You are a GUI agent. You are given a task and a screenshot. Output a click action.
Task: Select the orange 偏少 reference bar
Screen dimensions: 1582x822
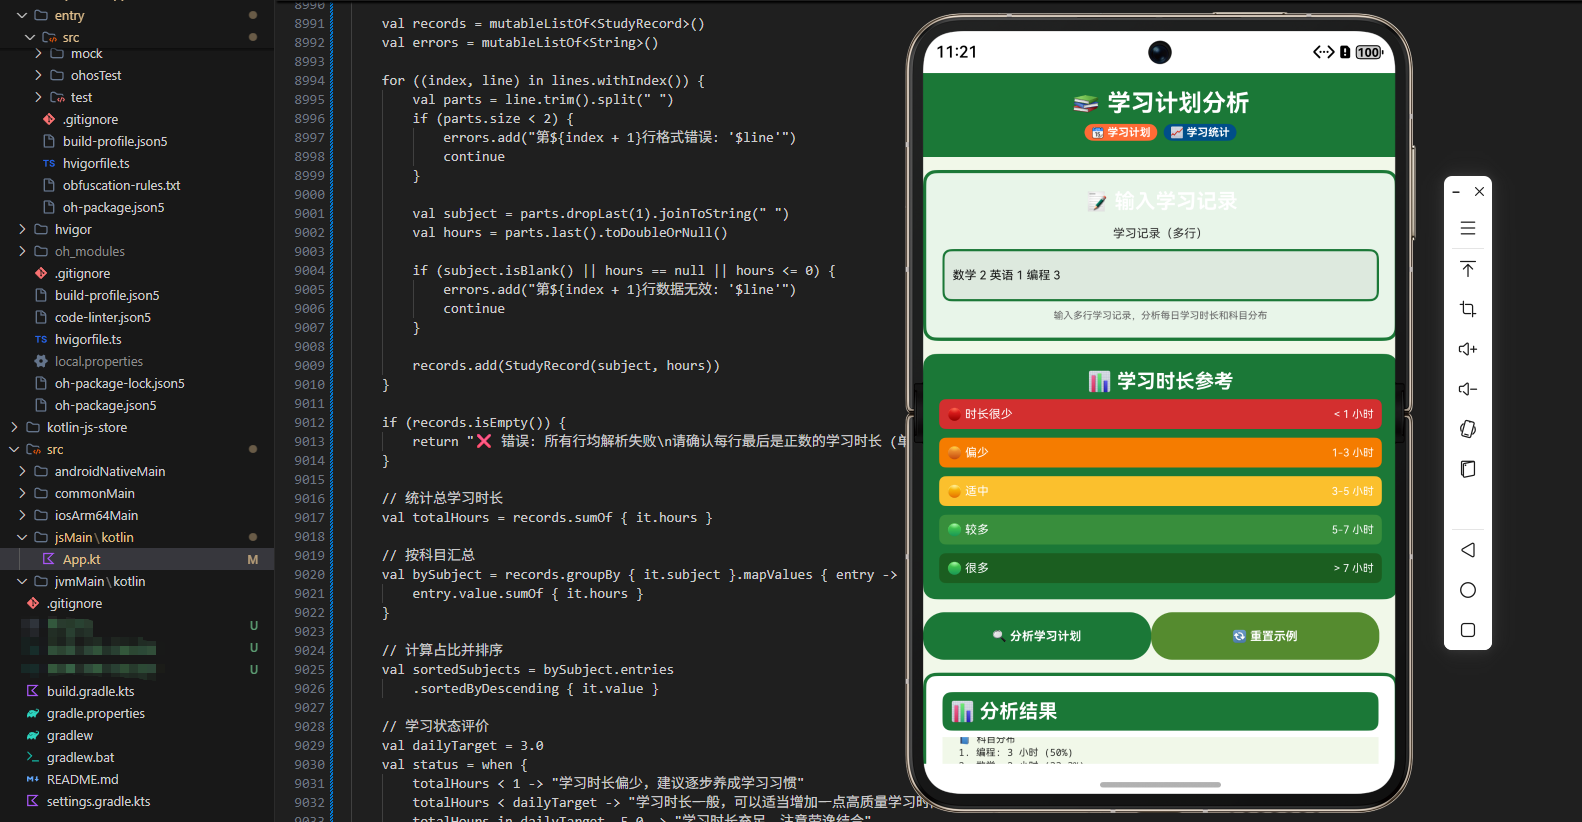[1160, 452]
